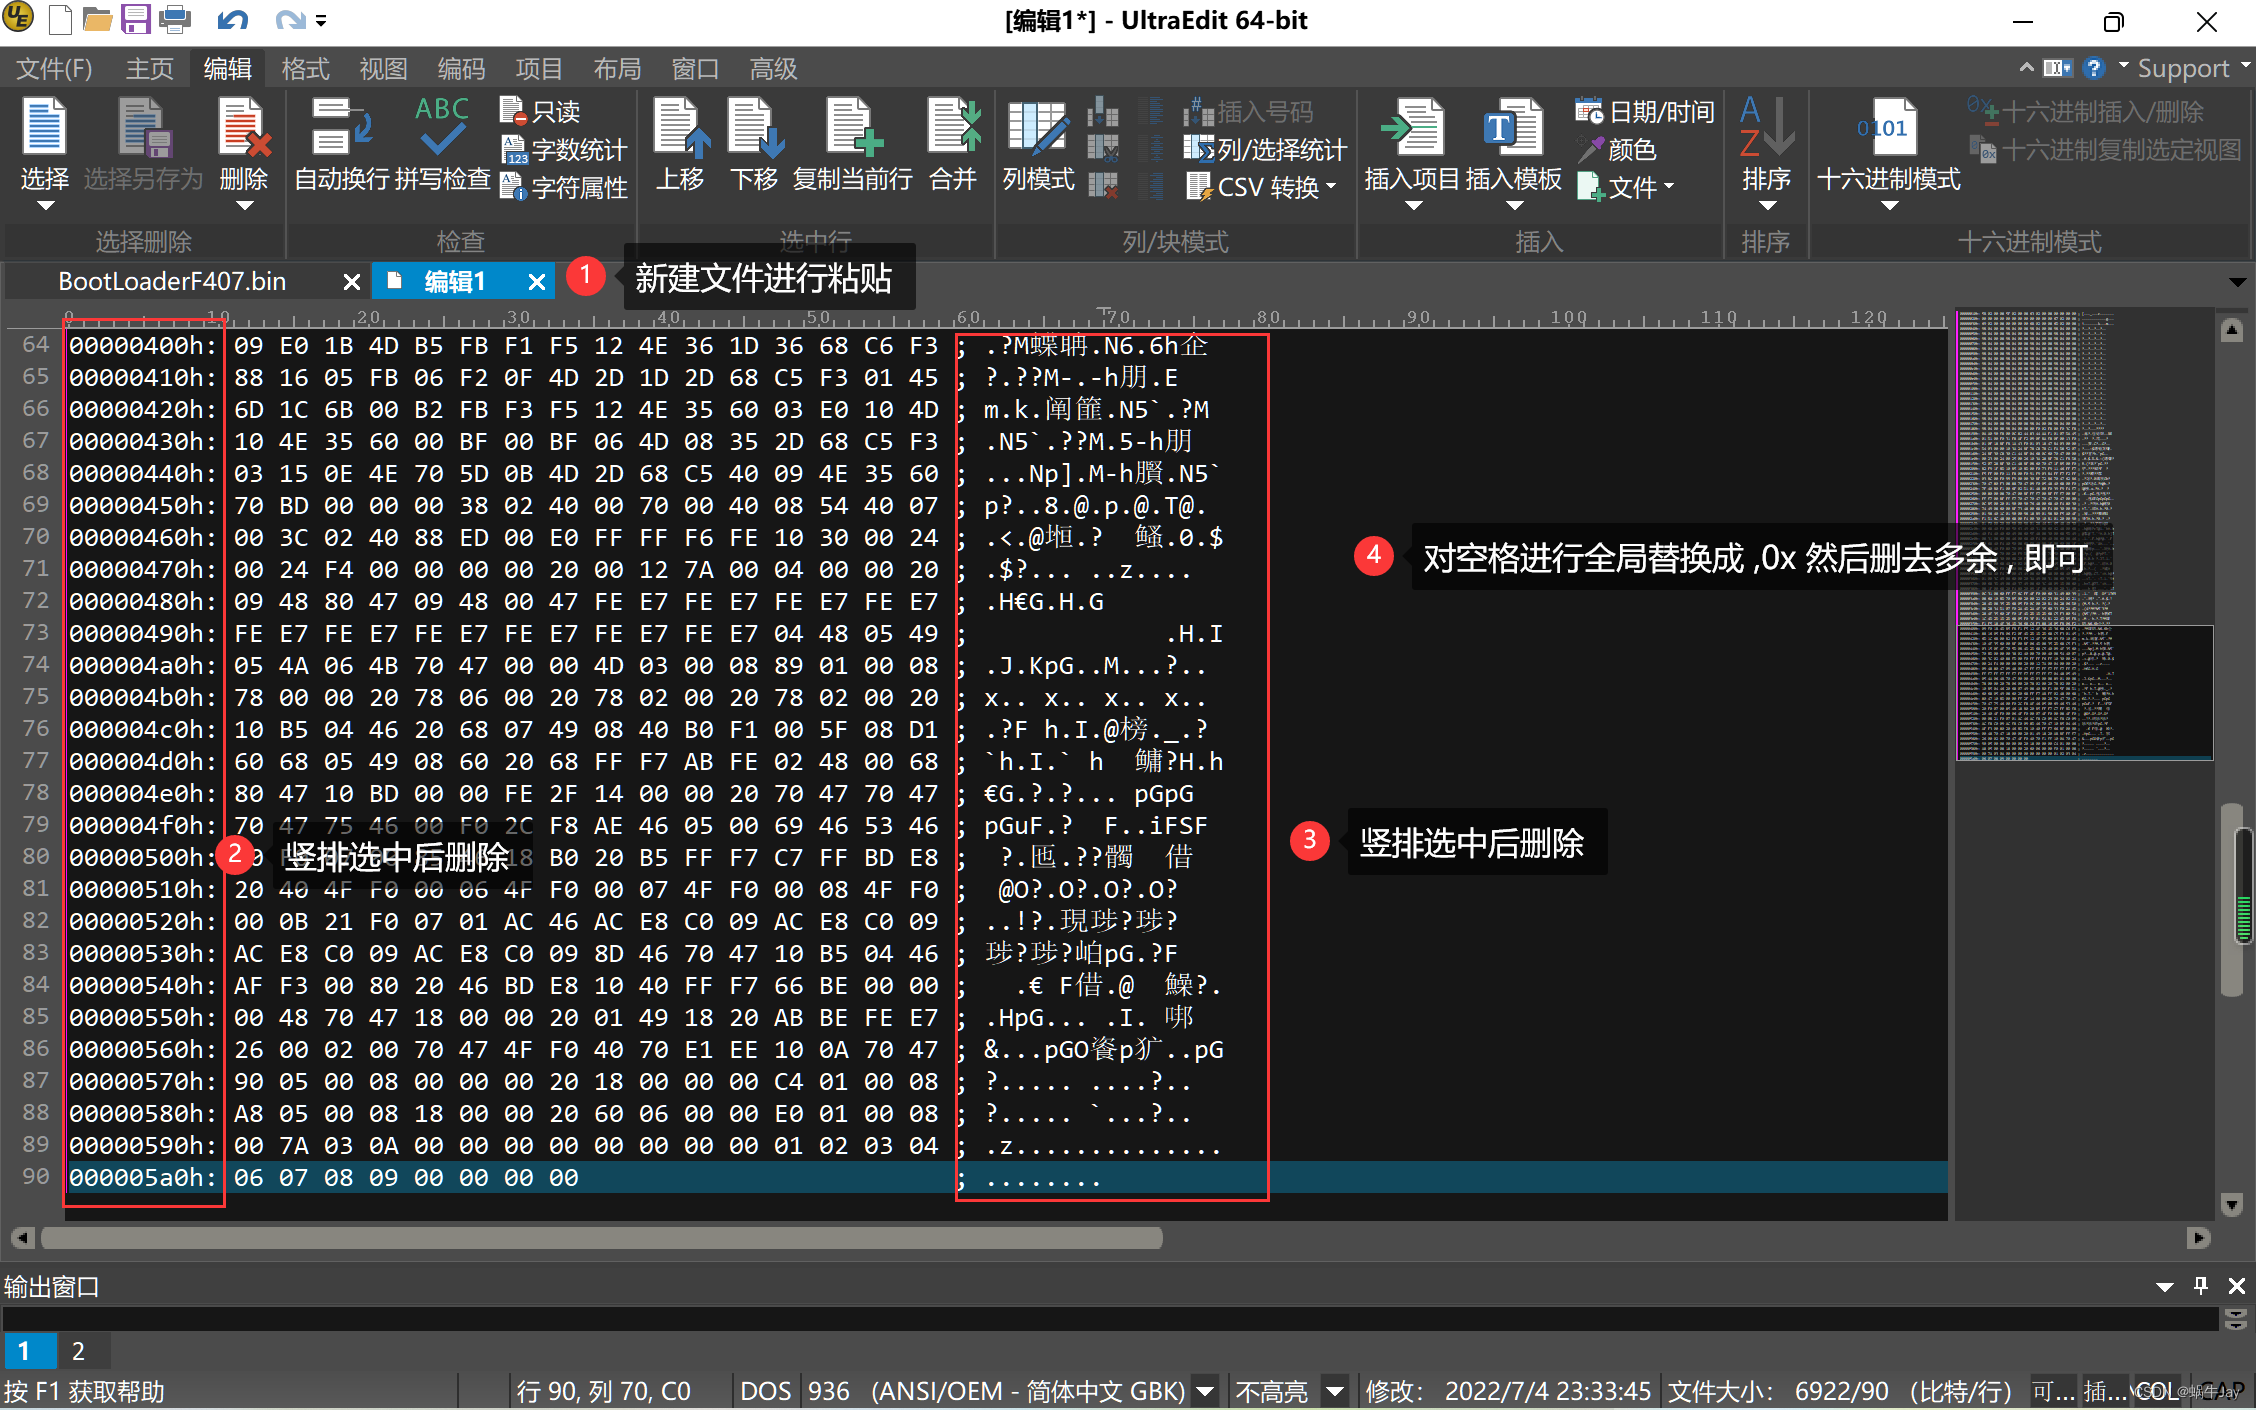The width and height of the screenshot is (2256, 1410).
Task: Expand the highlighting (不高亮) dropdown in status bar
Action: 1334,1391
